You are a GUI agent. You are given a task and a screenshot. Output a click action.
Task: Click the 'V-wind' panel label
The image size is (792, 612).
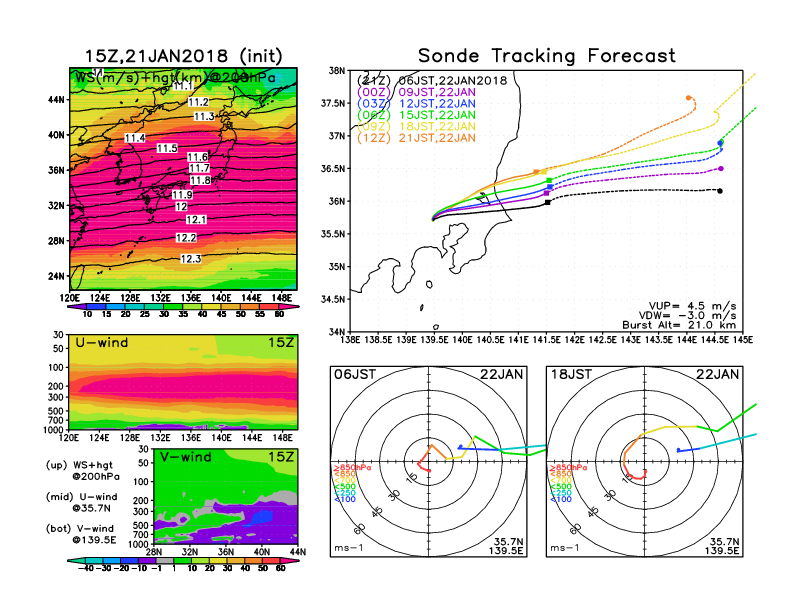point(185,457)
